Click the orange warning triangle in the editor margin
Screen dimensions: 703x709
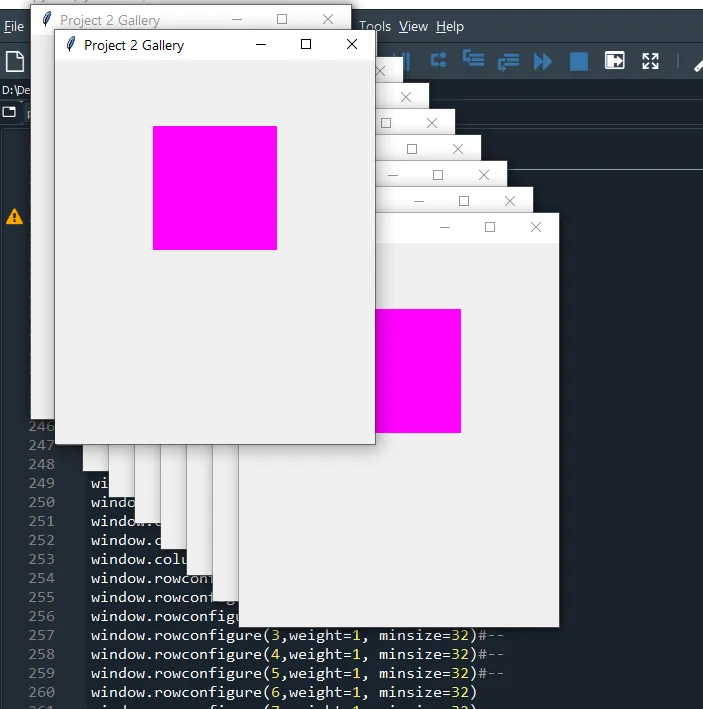[14, 217]
